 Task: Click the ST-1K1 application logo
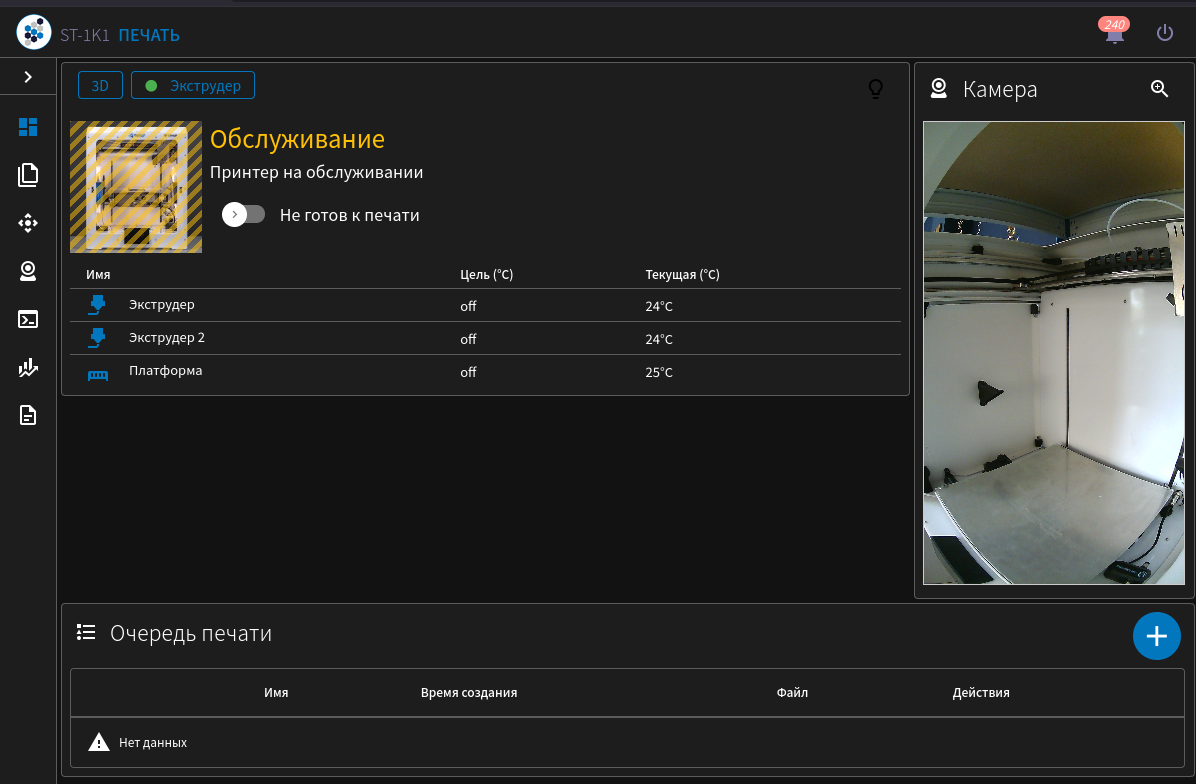coord(34,33)
